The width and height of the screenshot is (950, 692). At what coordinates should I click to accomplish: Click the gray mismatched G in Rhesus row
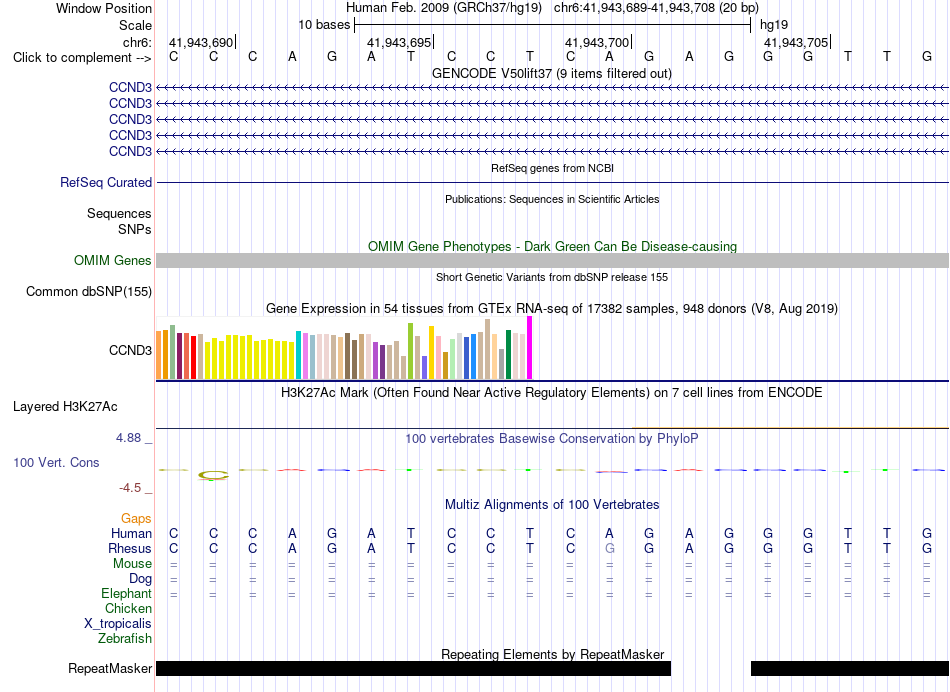point(610,548)
